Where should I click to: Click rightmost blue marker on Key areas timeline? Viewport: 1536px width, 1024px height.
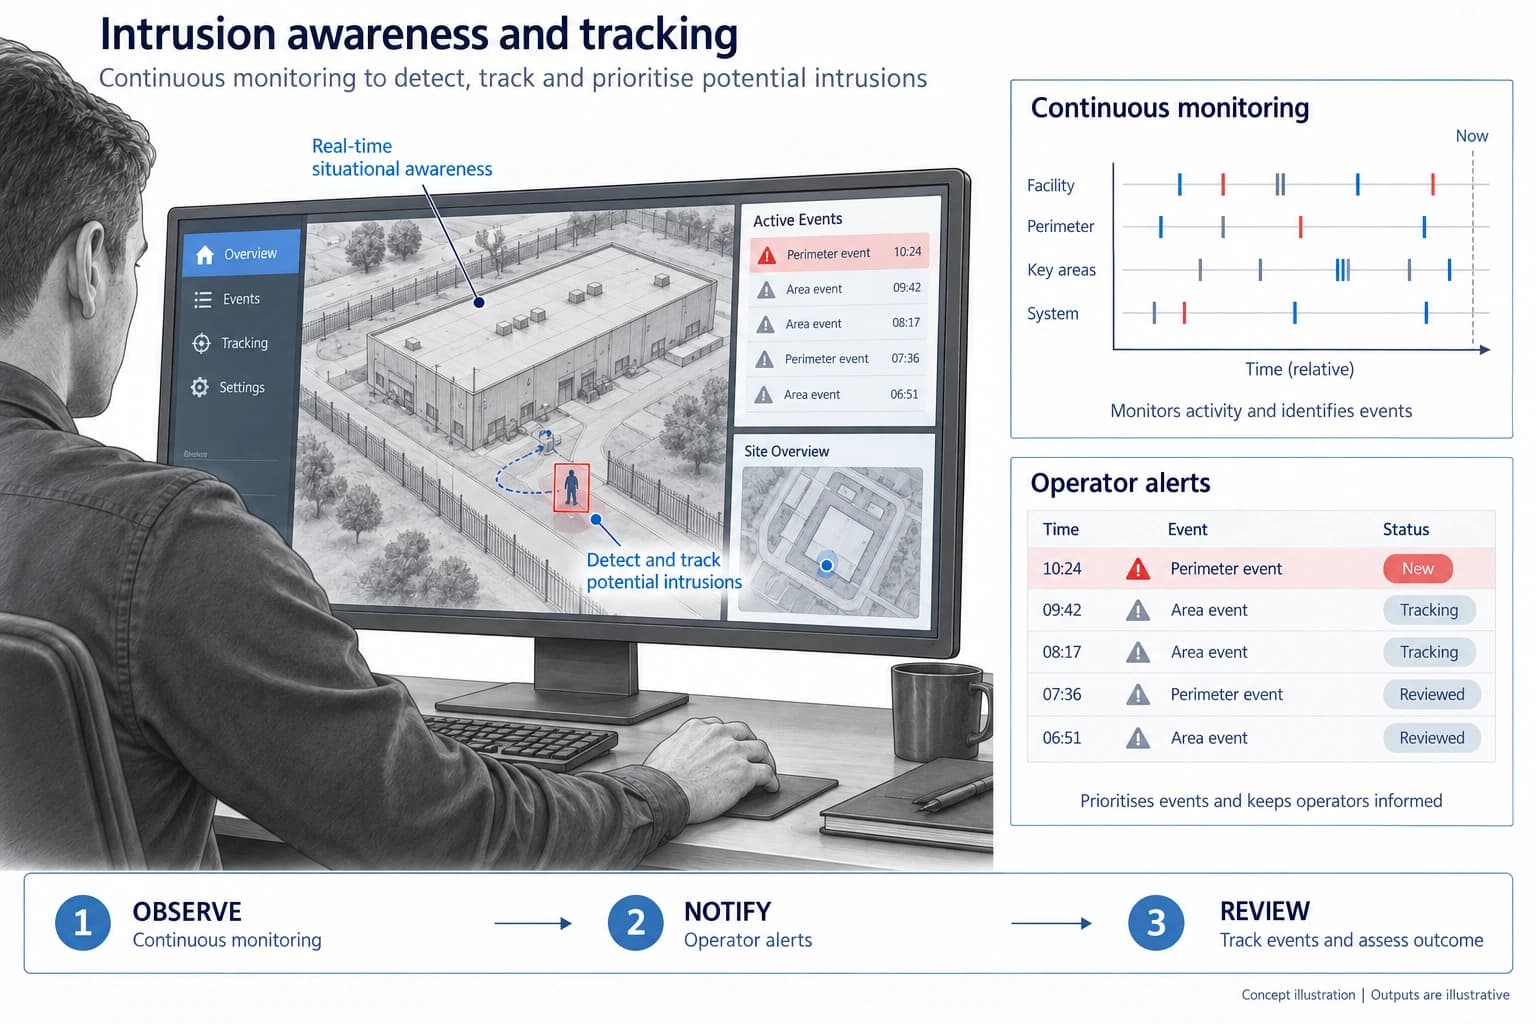click(1449, 269)
